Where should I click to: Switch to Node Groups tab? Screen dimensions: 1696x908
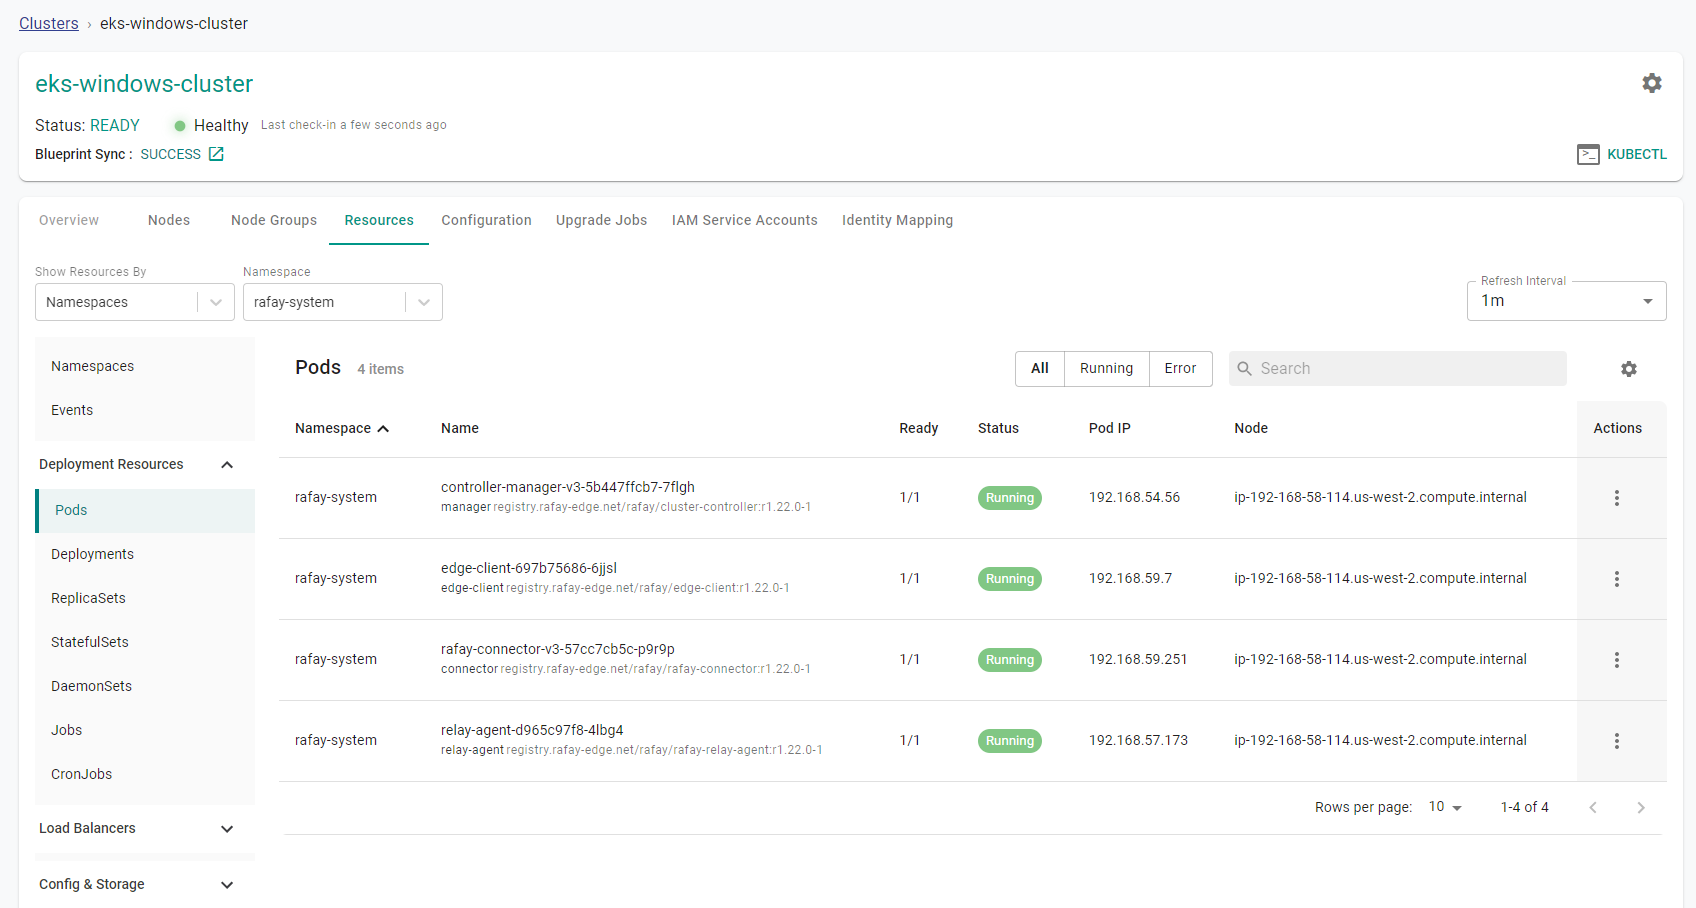coord(274,220)
